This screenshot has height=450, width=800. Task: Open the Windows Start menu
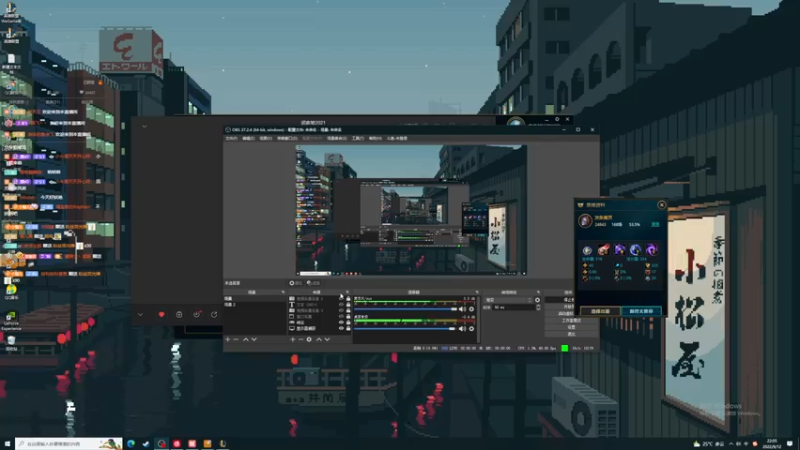pyautogui.click(x=7, y=444)
